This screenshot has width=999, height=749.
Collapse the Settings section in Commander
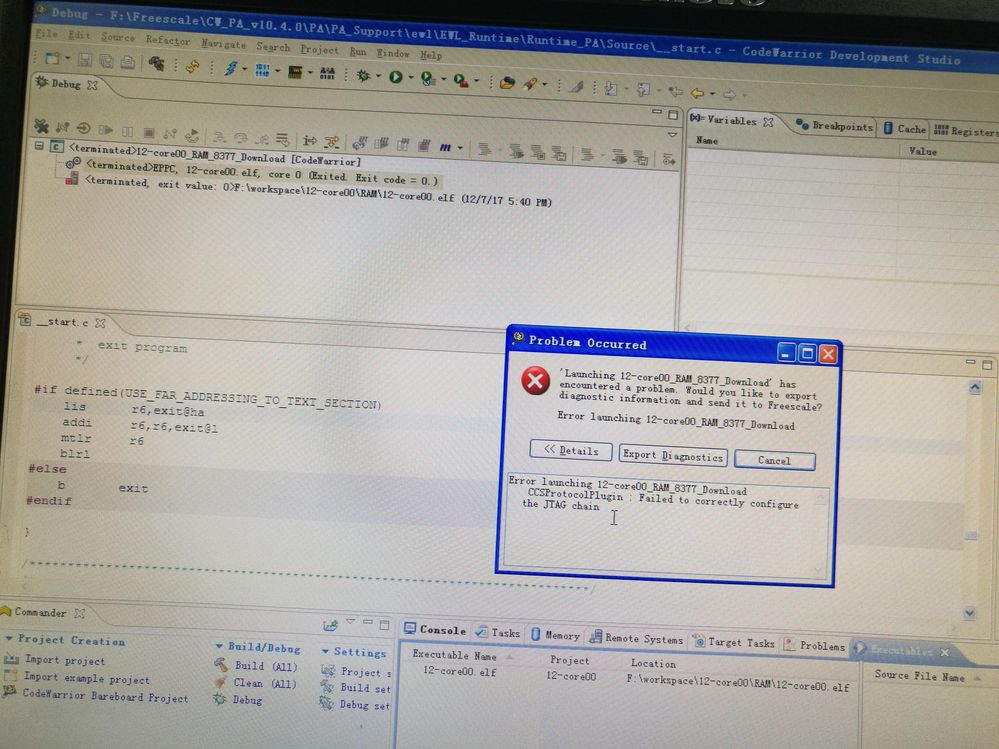coord(326,652)
